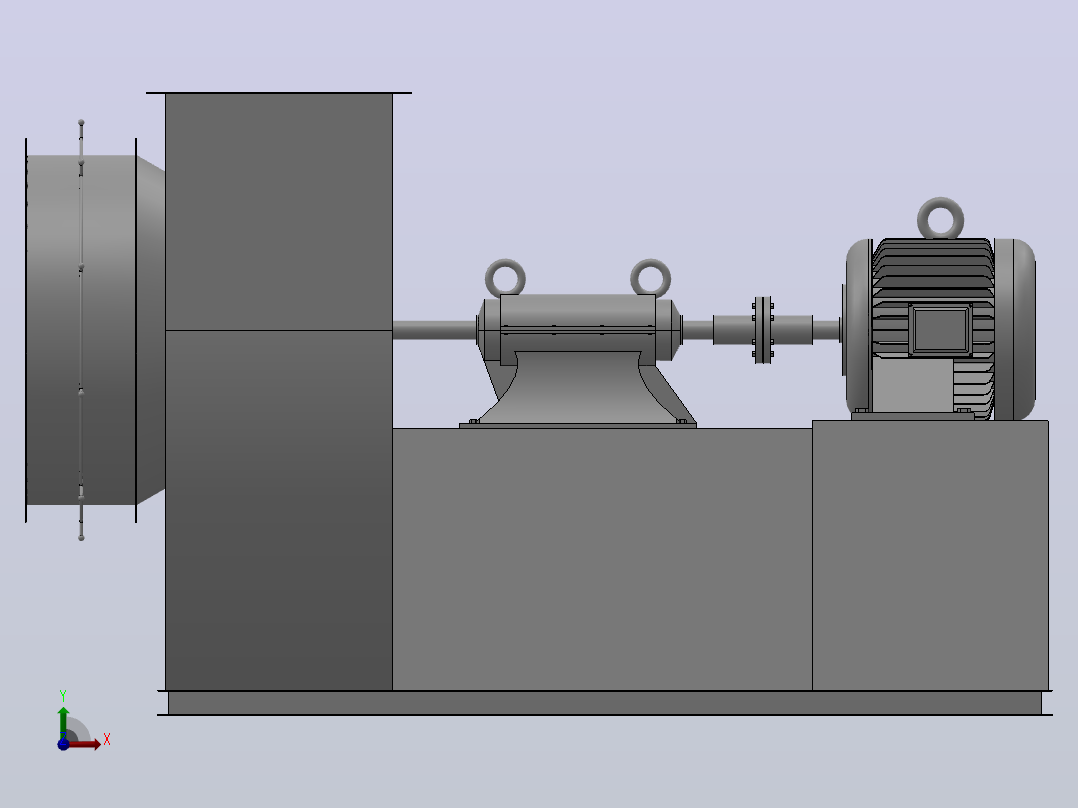Select the flared bearing pedestal support
Screen dimensions: 1078x808
click(578, 386)
